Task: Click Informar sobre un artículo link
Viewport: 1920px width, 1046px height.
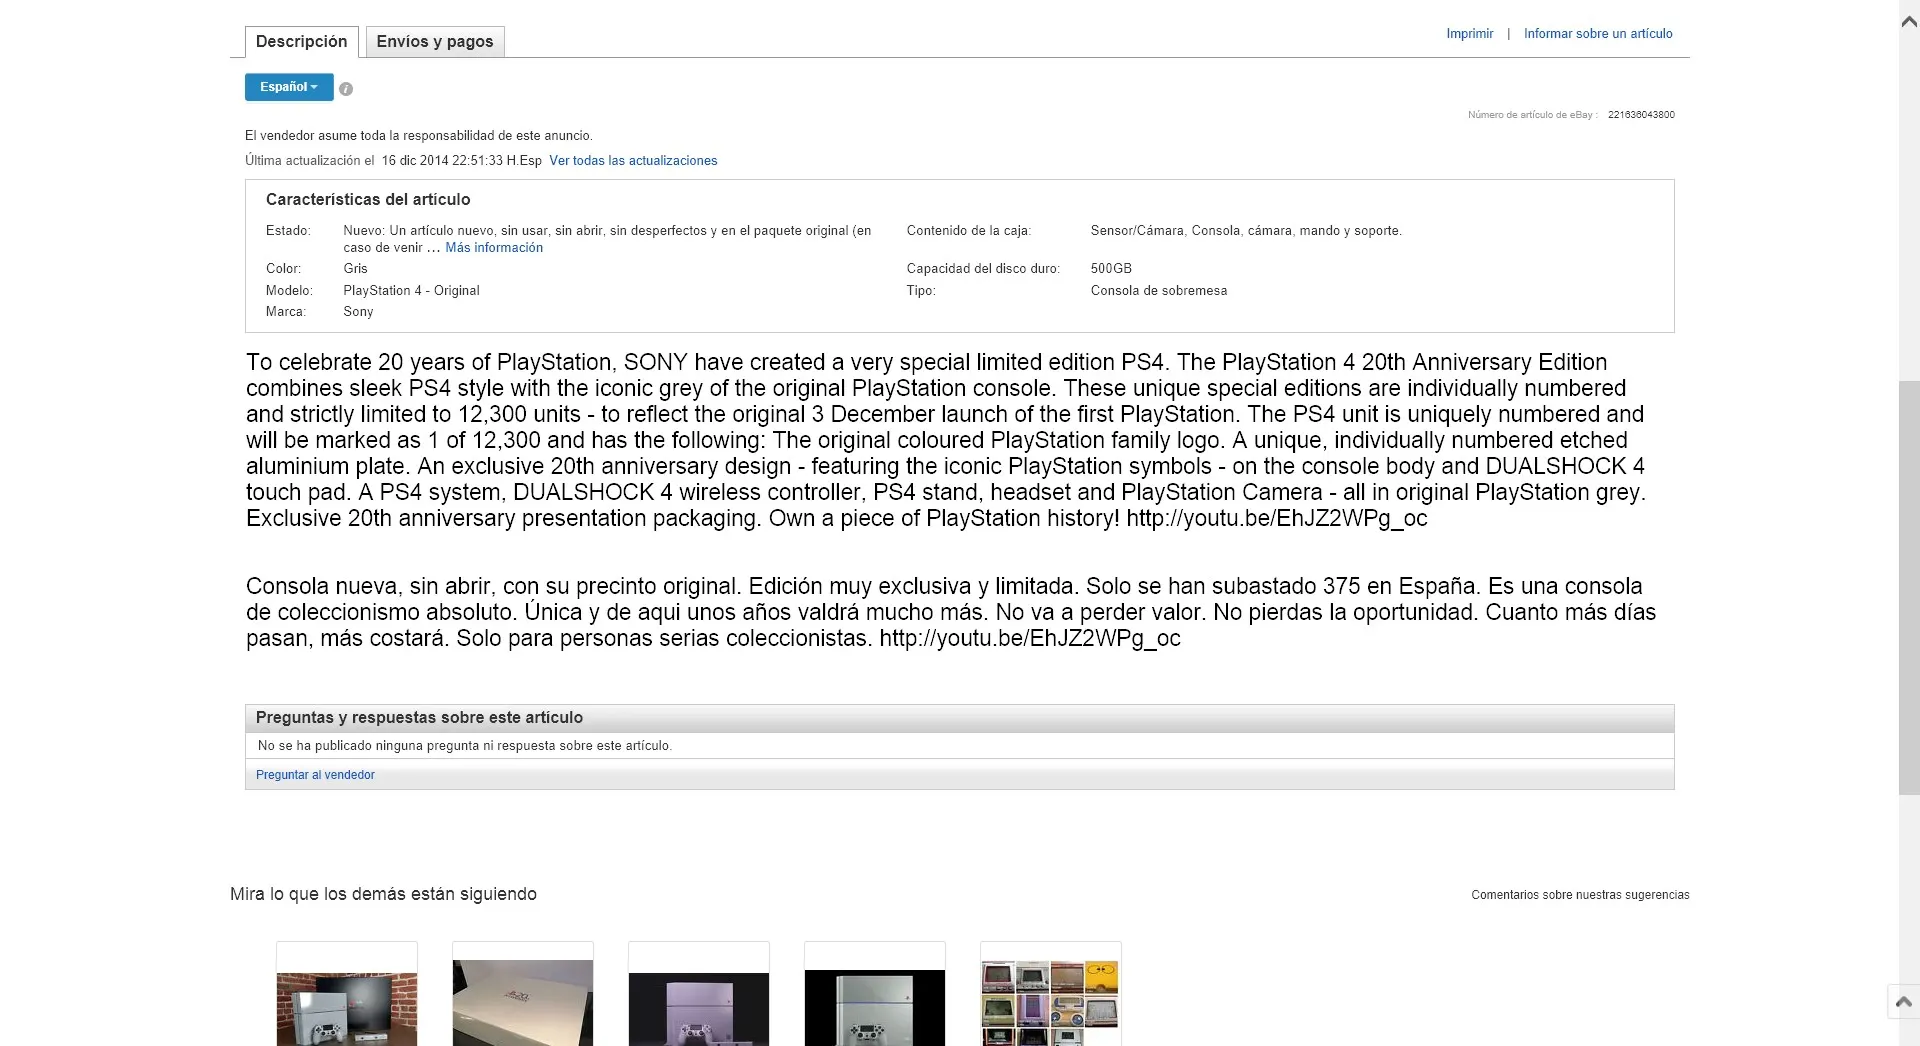Action: pos(1598,34)
